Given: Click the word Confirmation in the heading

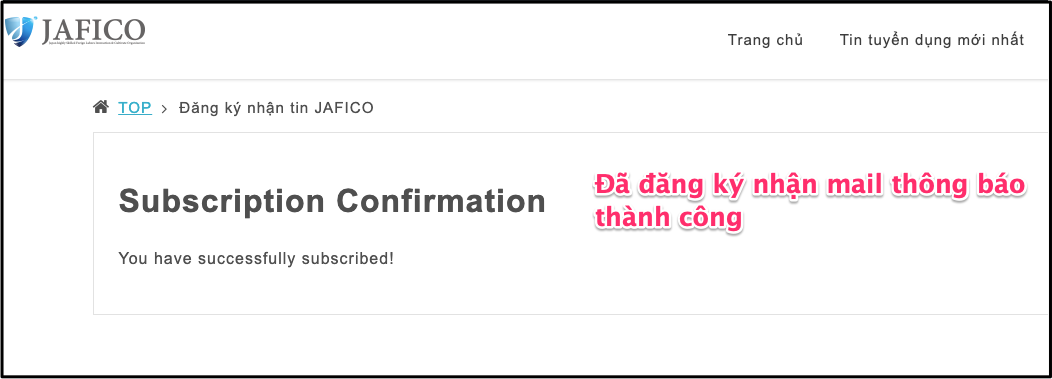Looking at the screenshot, I should pos(441,200).
